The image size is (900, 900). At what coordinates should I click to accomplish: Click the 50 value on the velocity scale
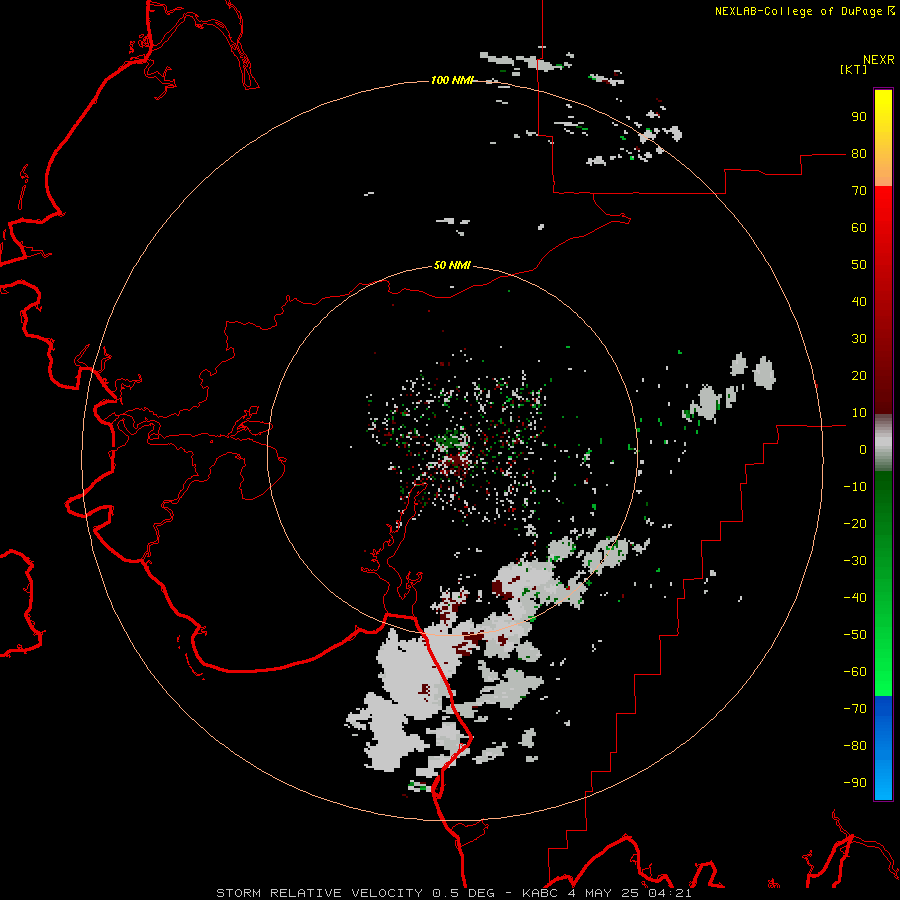tap(859, 265)
